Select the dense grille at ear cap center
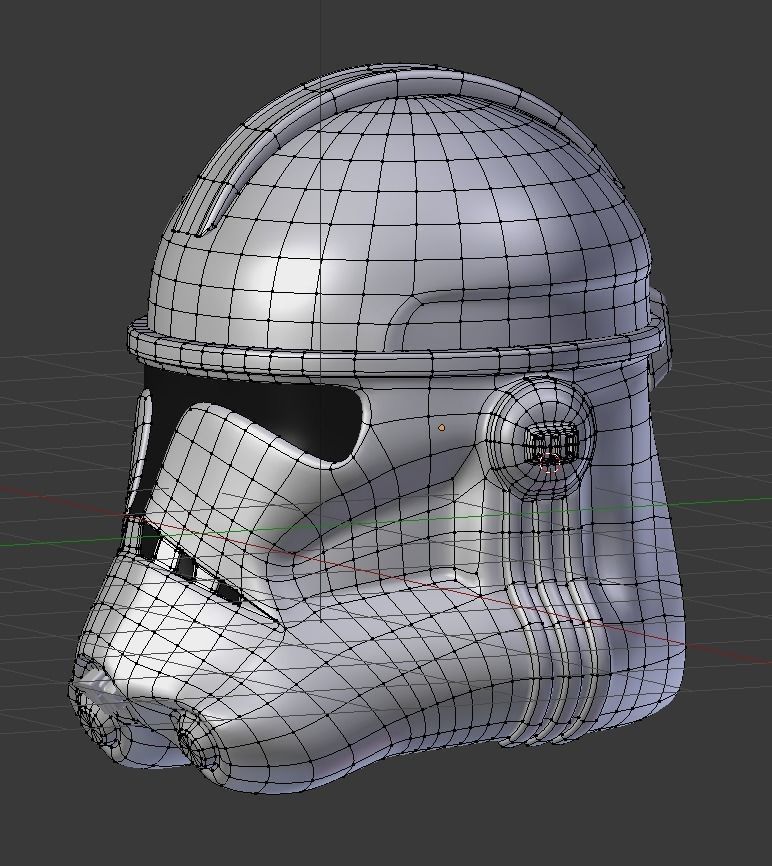This screenshot has height=866, width=772. coord(554,443)
